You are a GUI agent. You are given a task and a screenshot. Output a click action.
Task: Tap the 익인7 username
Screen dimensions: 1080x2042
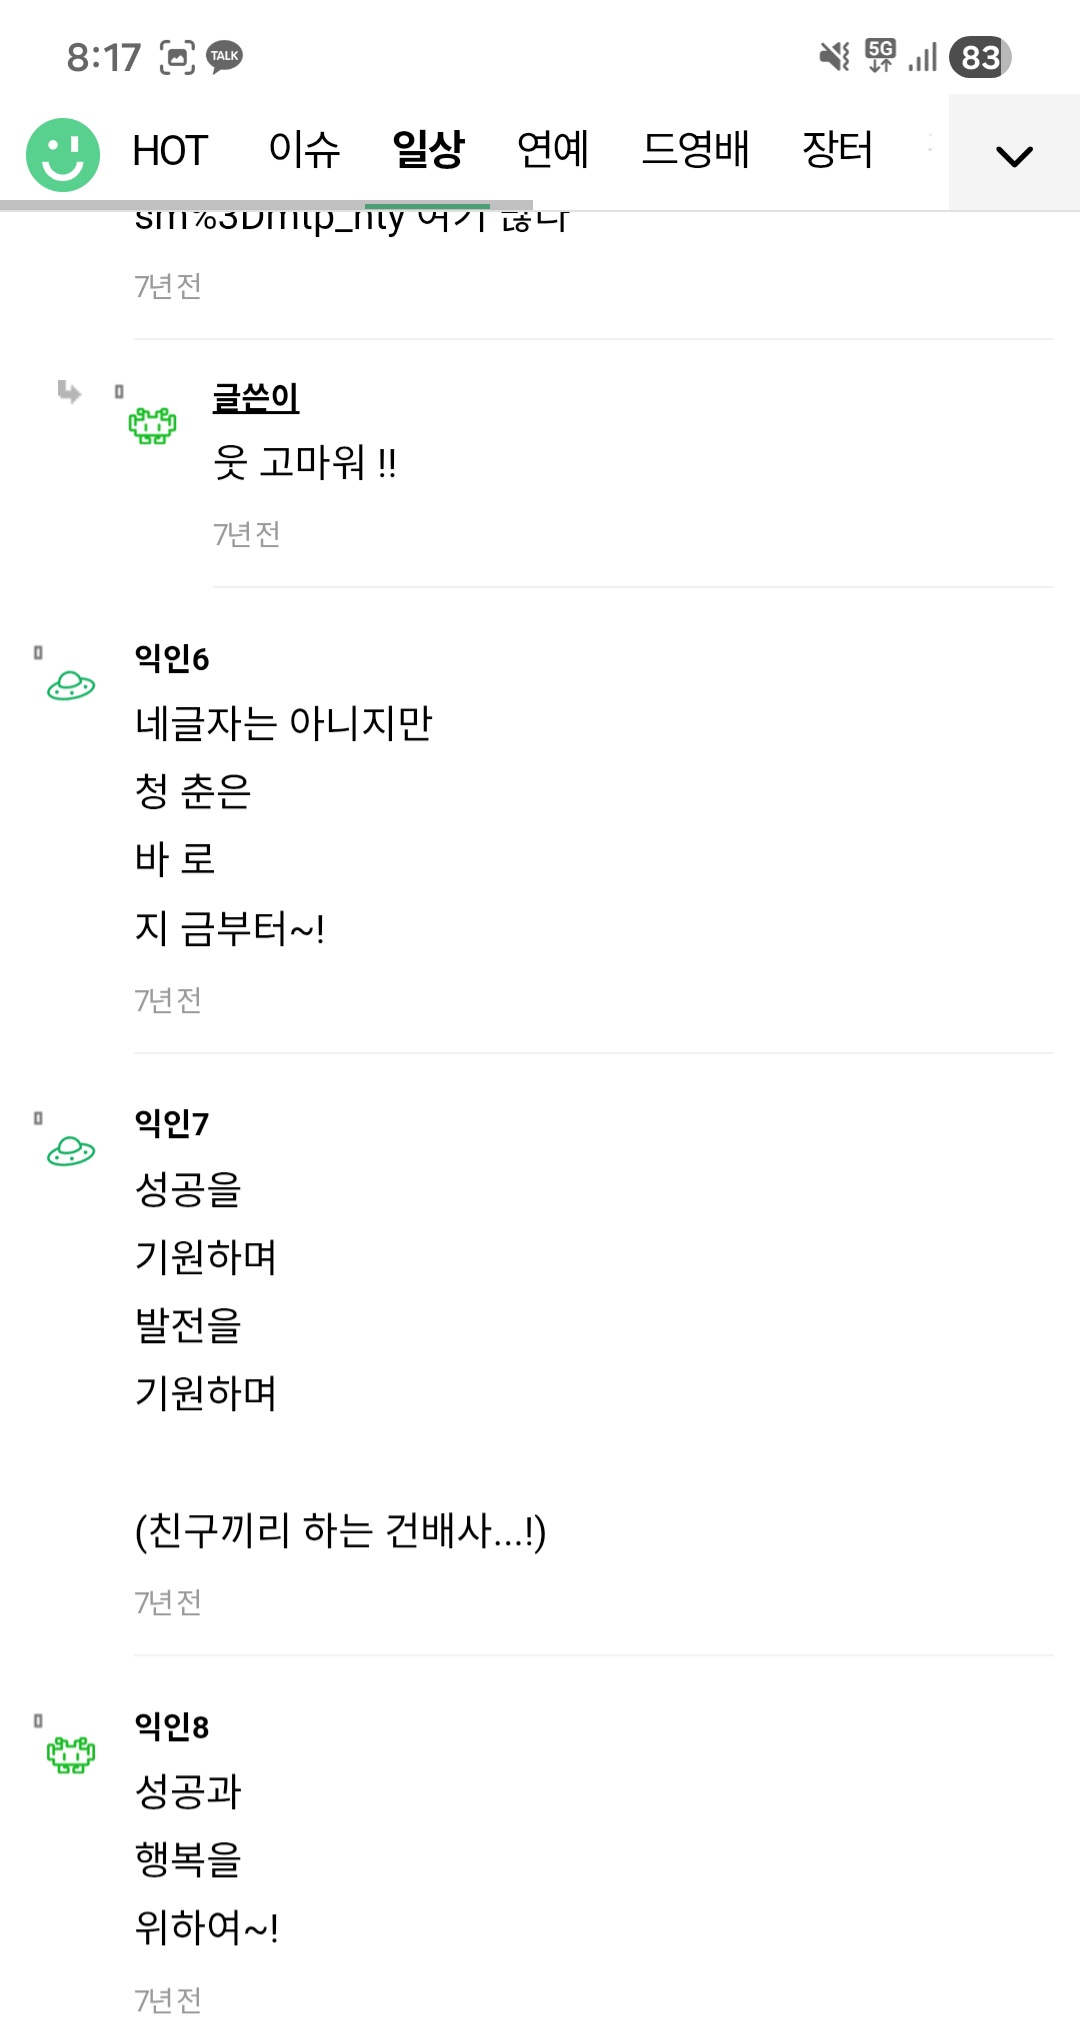pyautogui.click(x=172, y=1124)
